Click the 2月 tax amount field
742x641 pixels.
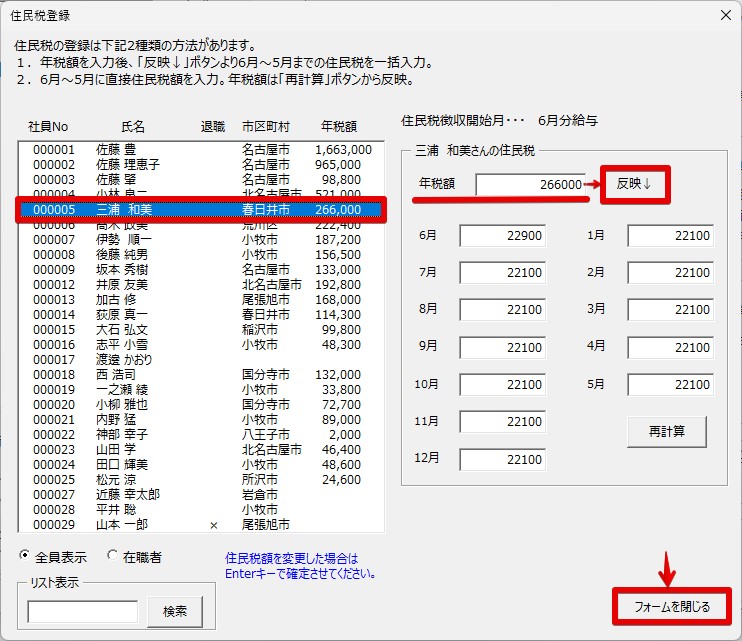point(671,272)
